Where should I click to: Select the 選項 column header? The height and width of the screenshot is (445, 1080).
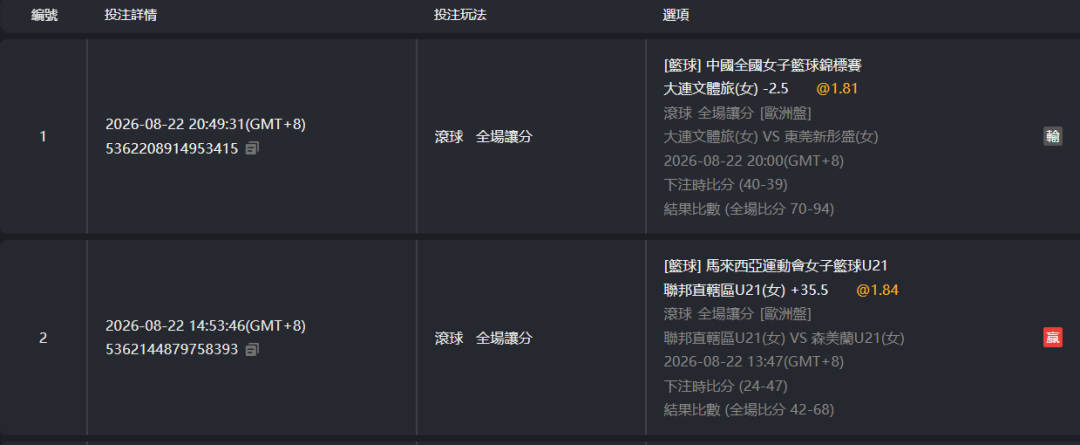tap(676, 15)
